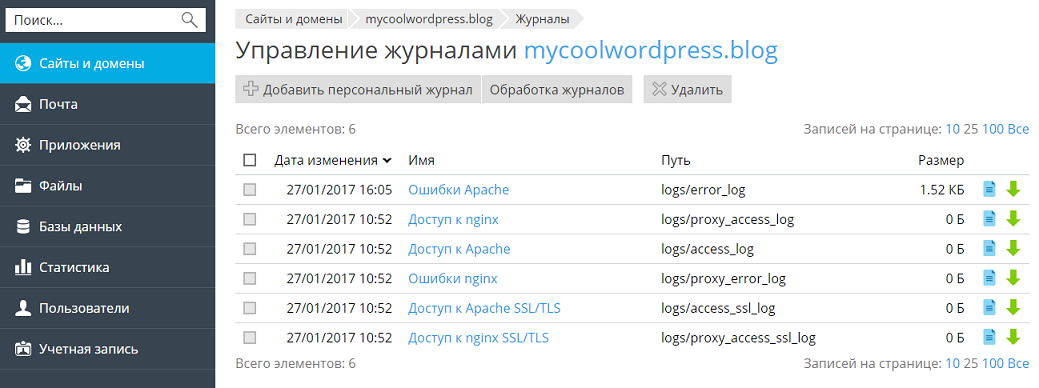Open the Файлы sidebar section
1039x388 pixels.
pos(107,186)
